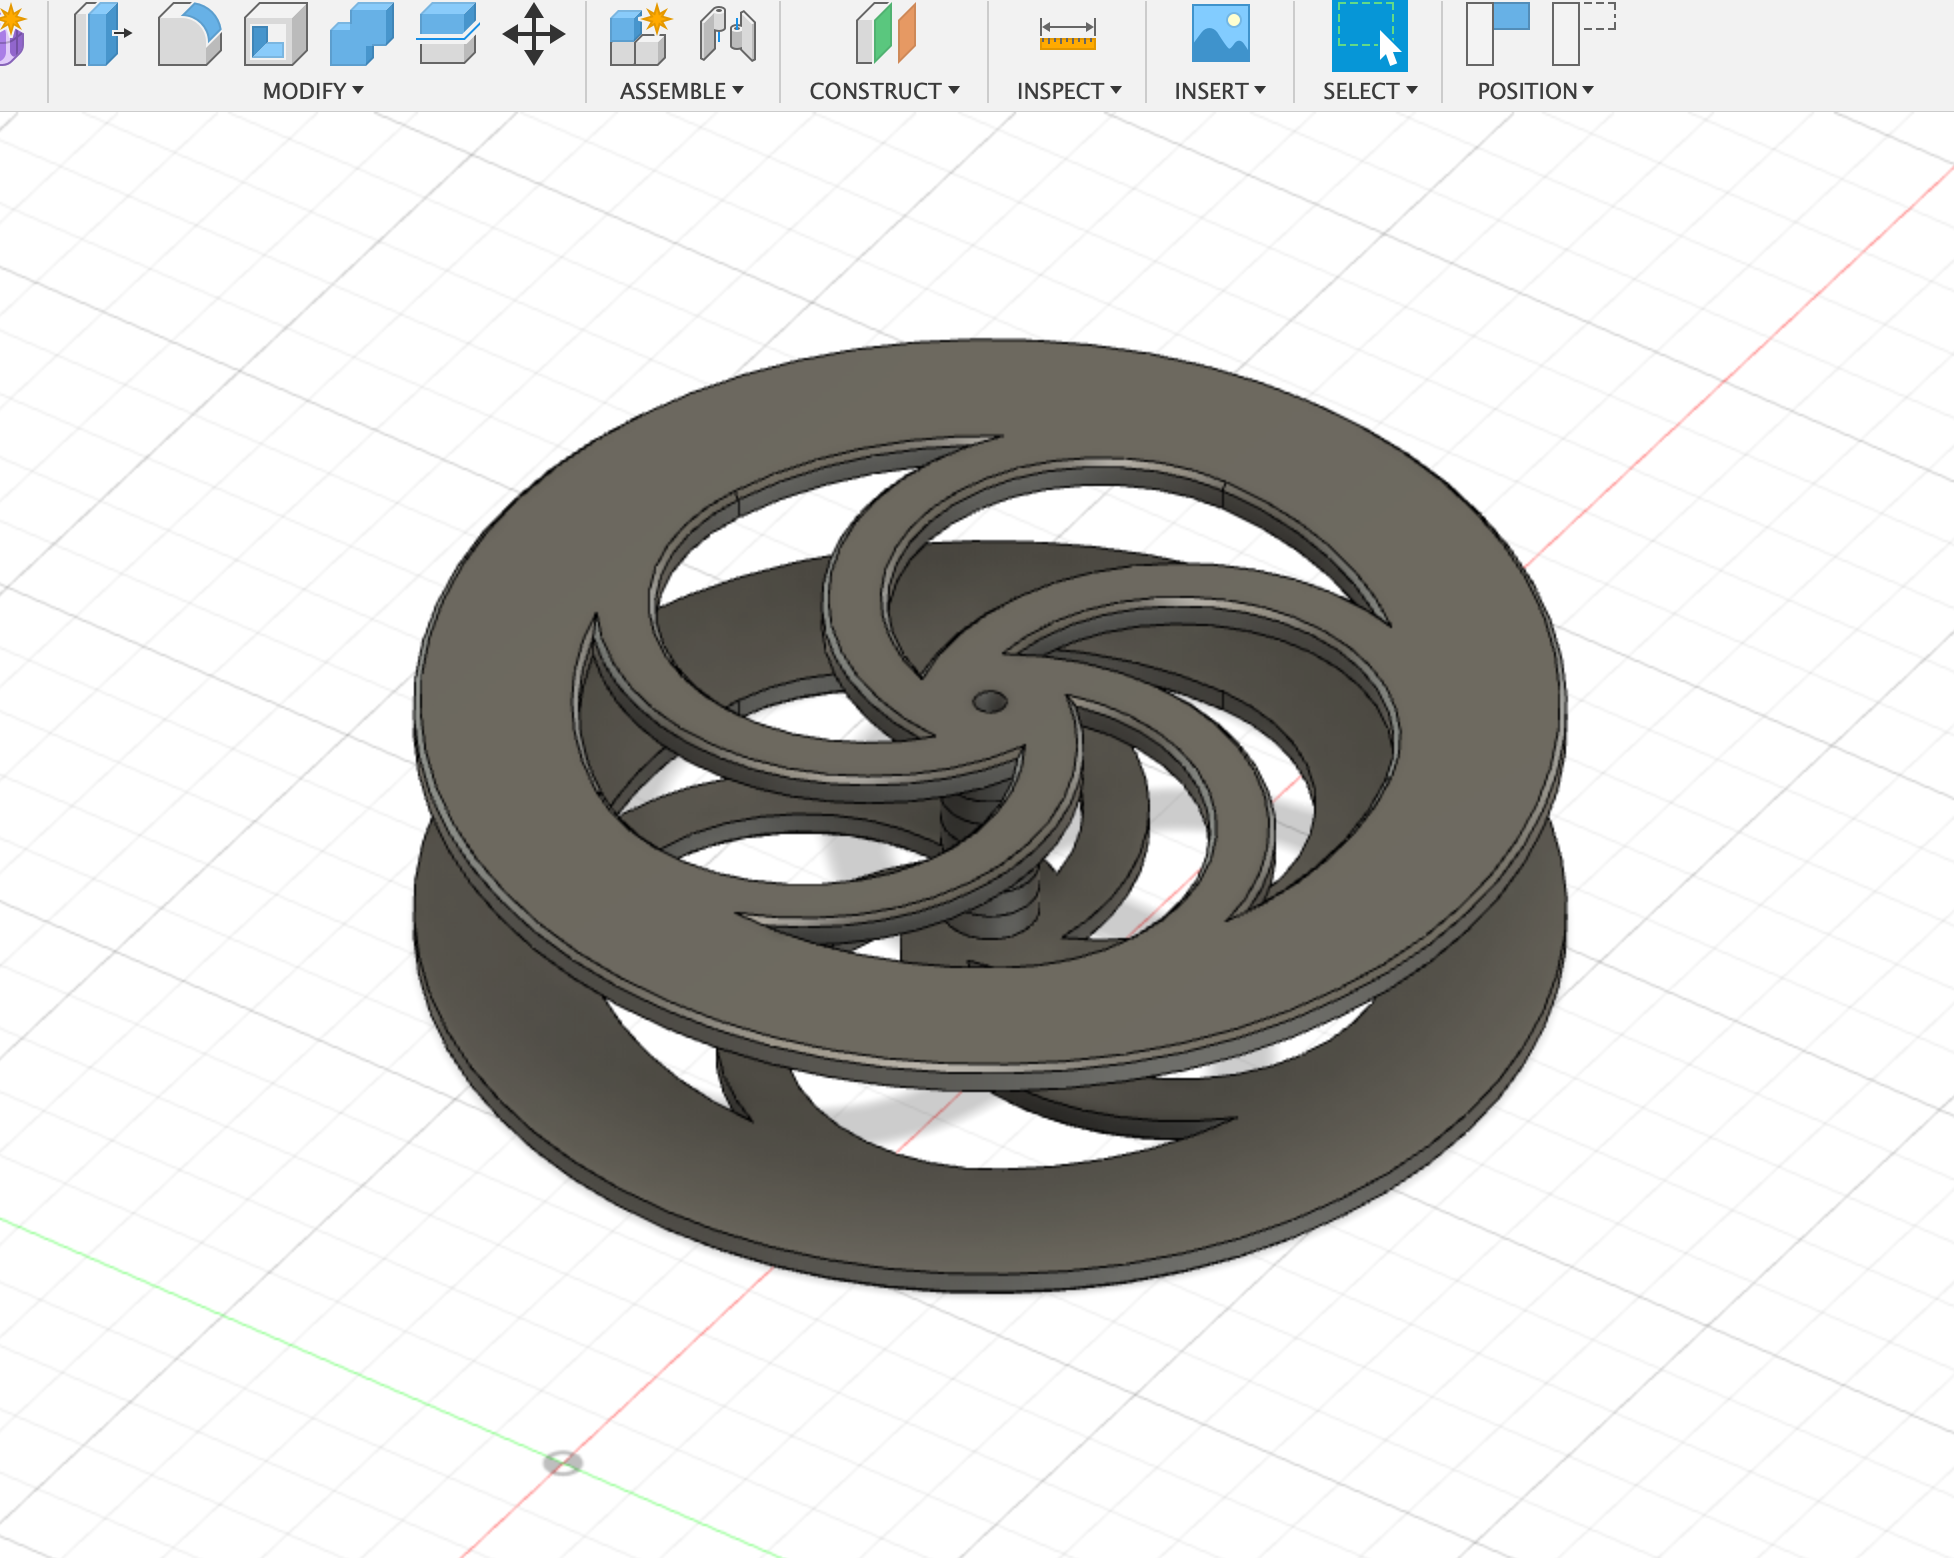
Task: Open the SELECT dropdown menu
Action: click(x=1370, y=91)
